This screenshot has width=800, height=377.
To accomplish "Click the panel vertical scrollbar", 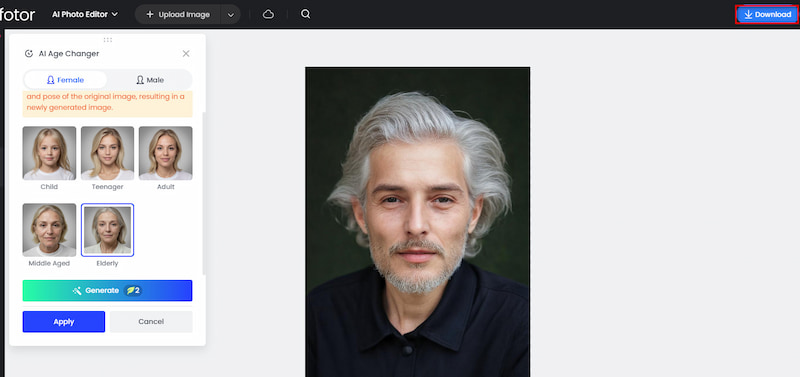I will click(x=204, y=194).
